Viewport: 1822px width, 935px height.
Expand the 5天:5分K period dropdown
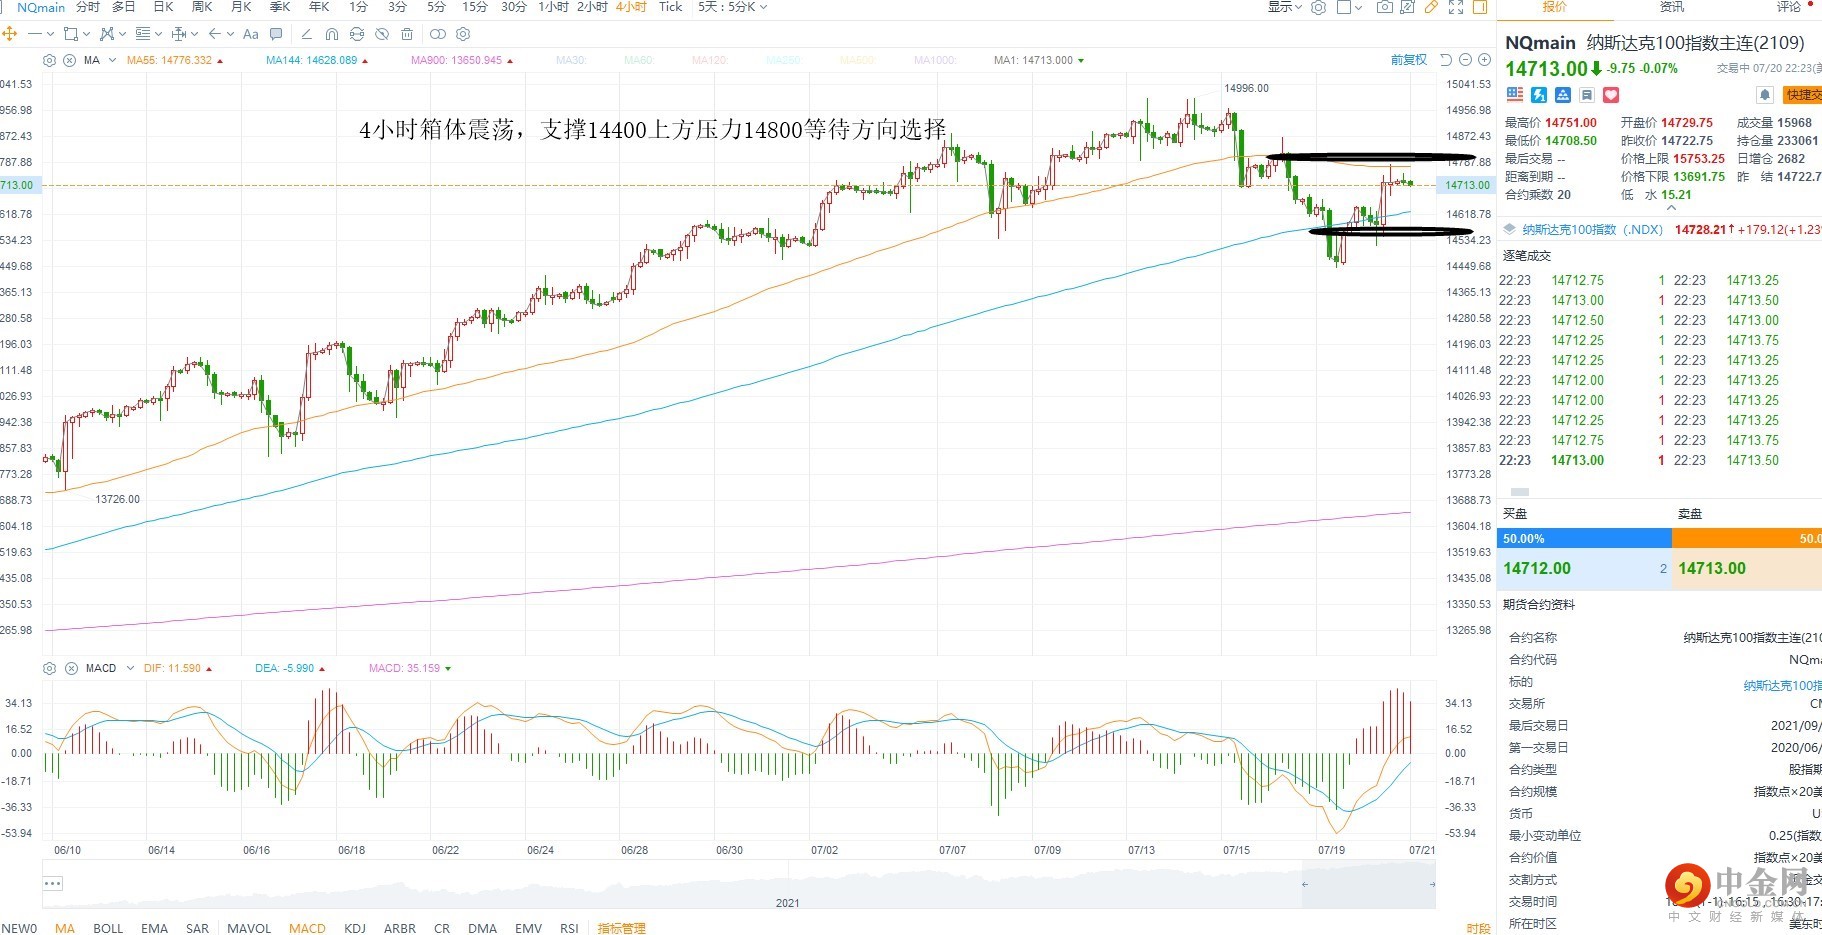point(732,7)
